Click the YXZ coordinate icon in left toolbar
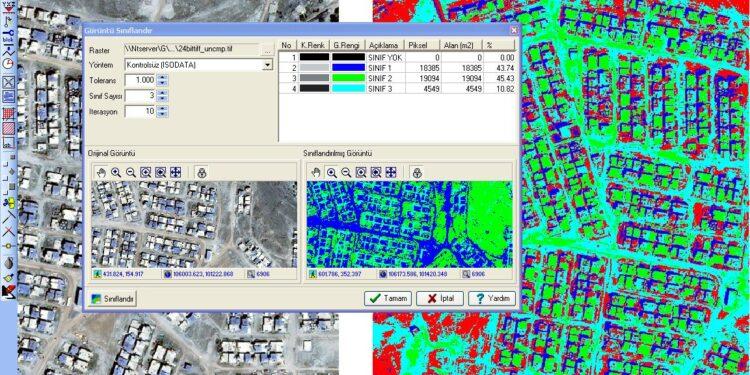 [x=8, y=7]
